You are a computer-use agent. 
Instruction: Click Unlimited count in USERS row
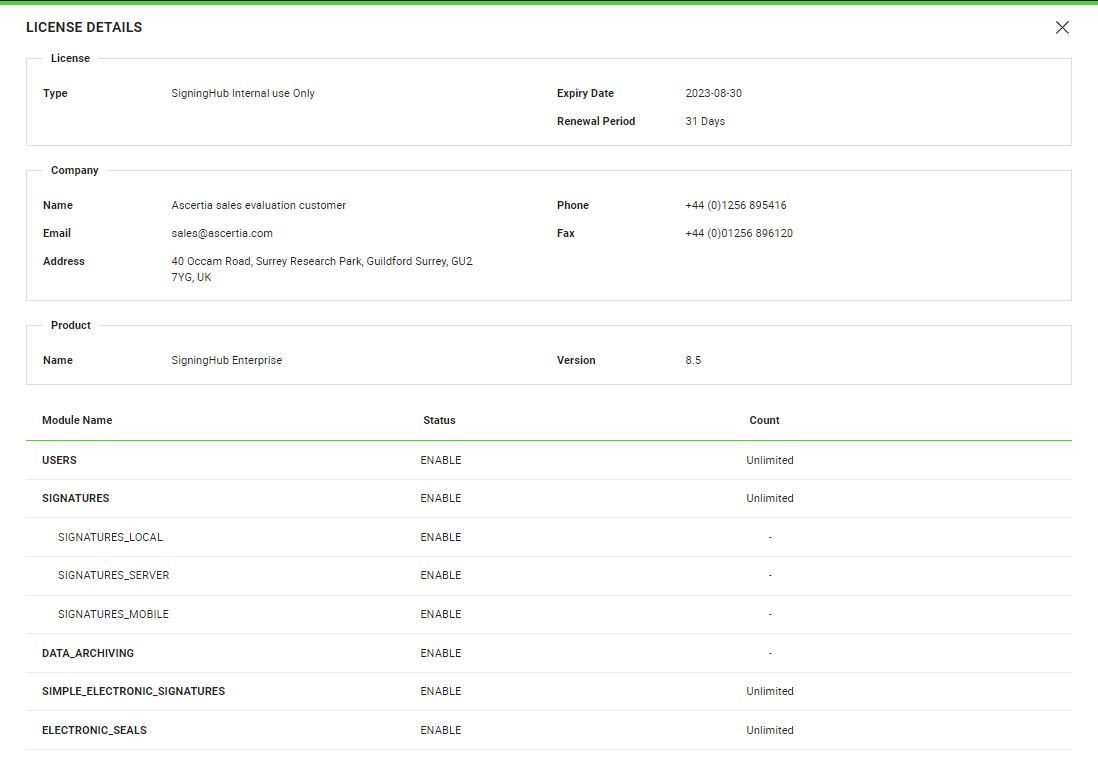click(770, 460)
